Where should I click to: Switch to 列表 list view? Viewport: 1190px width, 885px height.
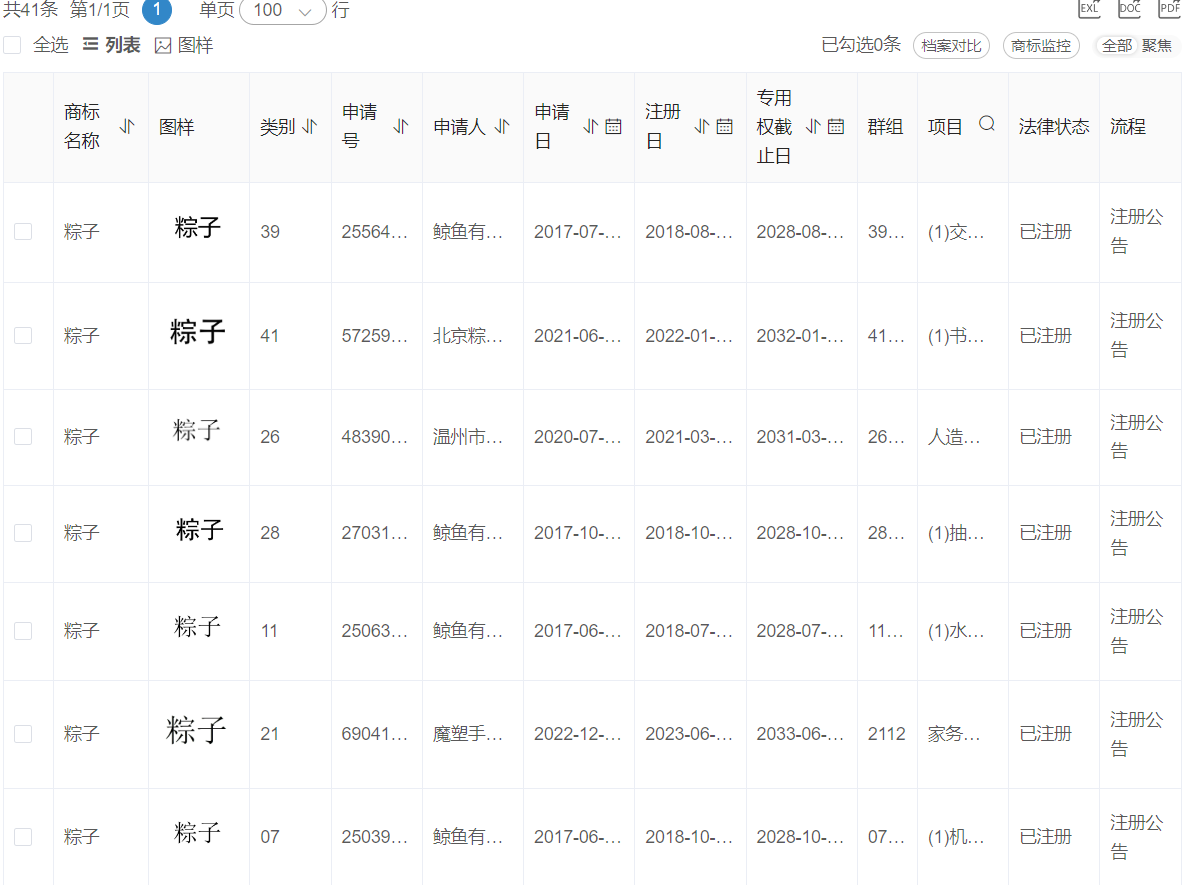[x=111, y=45]
